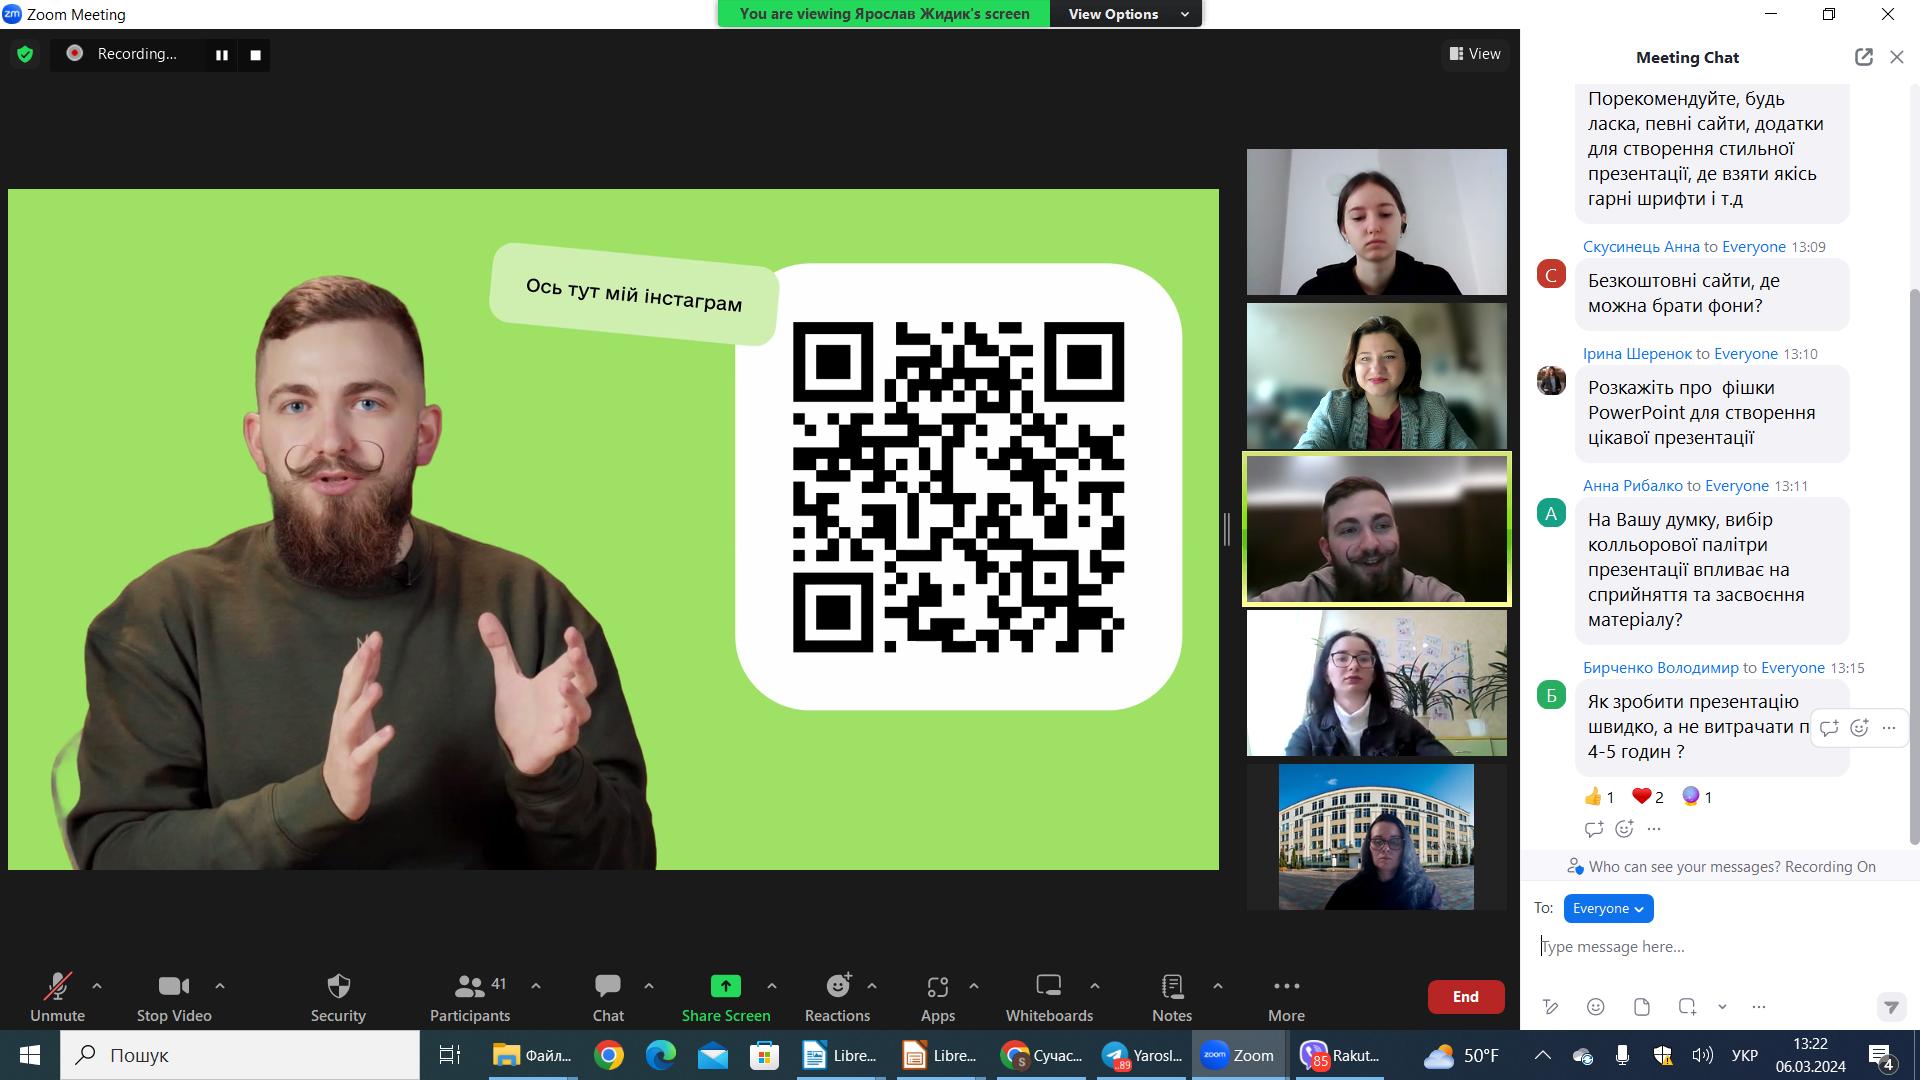
Task: Open the Notes tool
Action: (1171, 996)
